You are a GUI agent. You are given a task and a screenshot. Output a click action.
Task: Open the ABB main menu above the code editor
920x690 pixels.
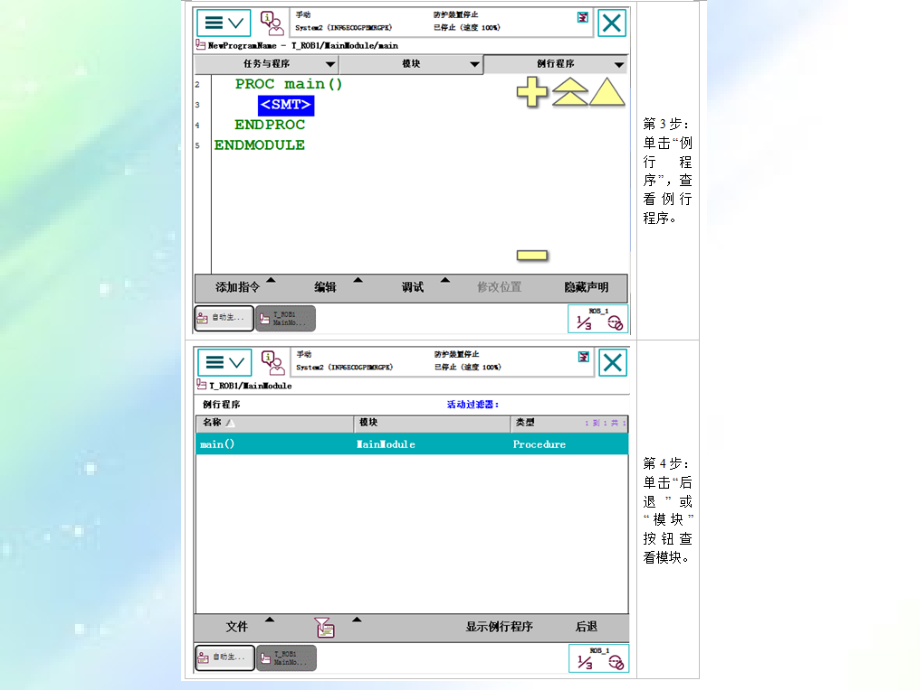tap(223, 23)
